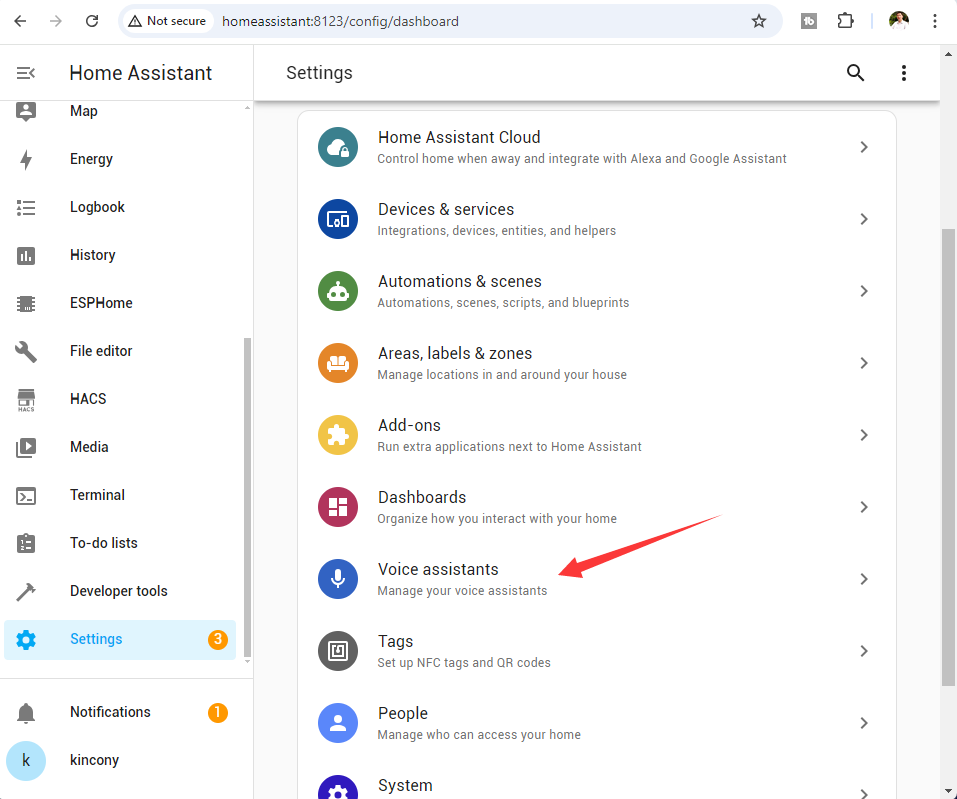The width and height of the screenshot is (957, 799).
Task: Open Add-ons settings entry
Action: (596, 435)
